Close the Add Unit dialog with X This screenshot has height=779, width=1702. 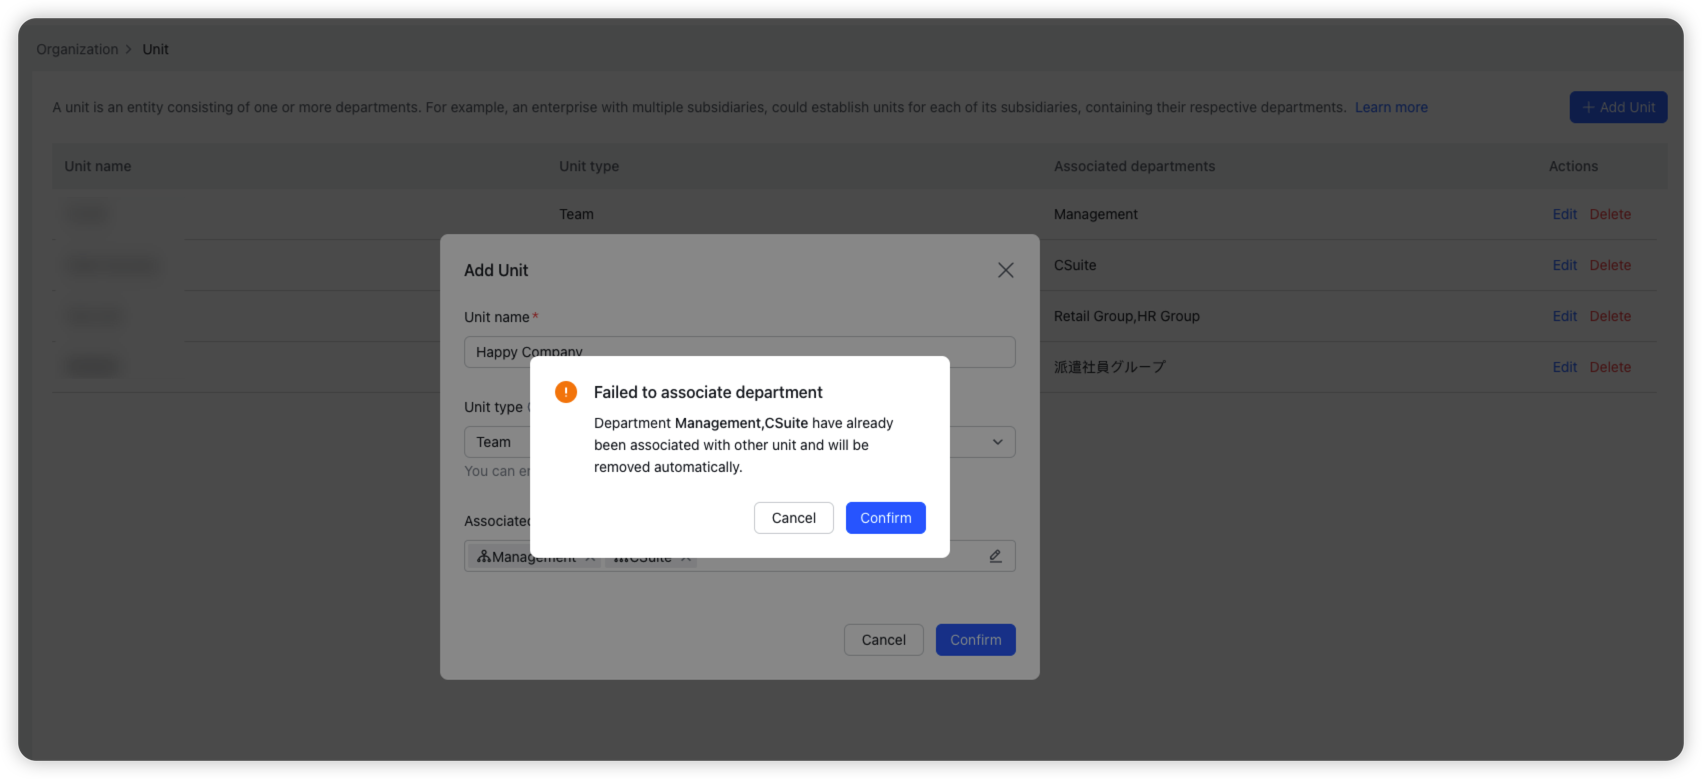[x=1006, y=270]
